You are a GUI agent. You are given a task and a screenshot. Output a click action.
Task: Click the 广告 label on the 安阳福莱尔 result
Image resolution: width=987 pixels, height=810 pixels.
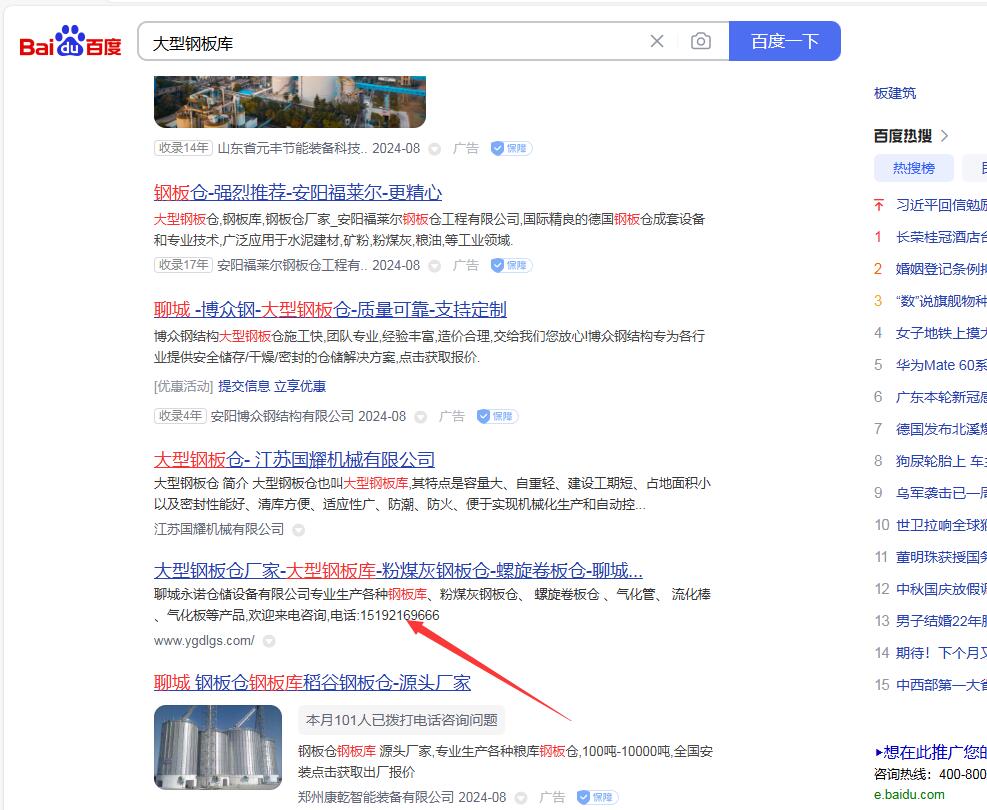(x=466, y=266)
